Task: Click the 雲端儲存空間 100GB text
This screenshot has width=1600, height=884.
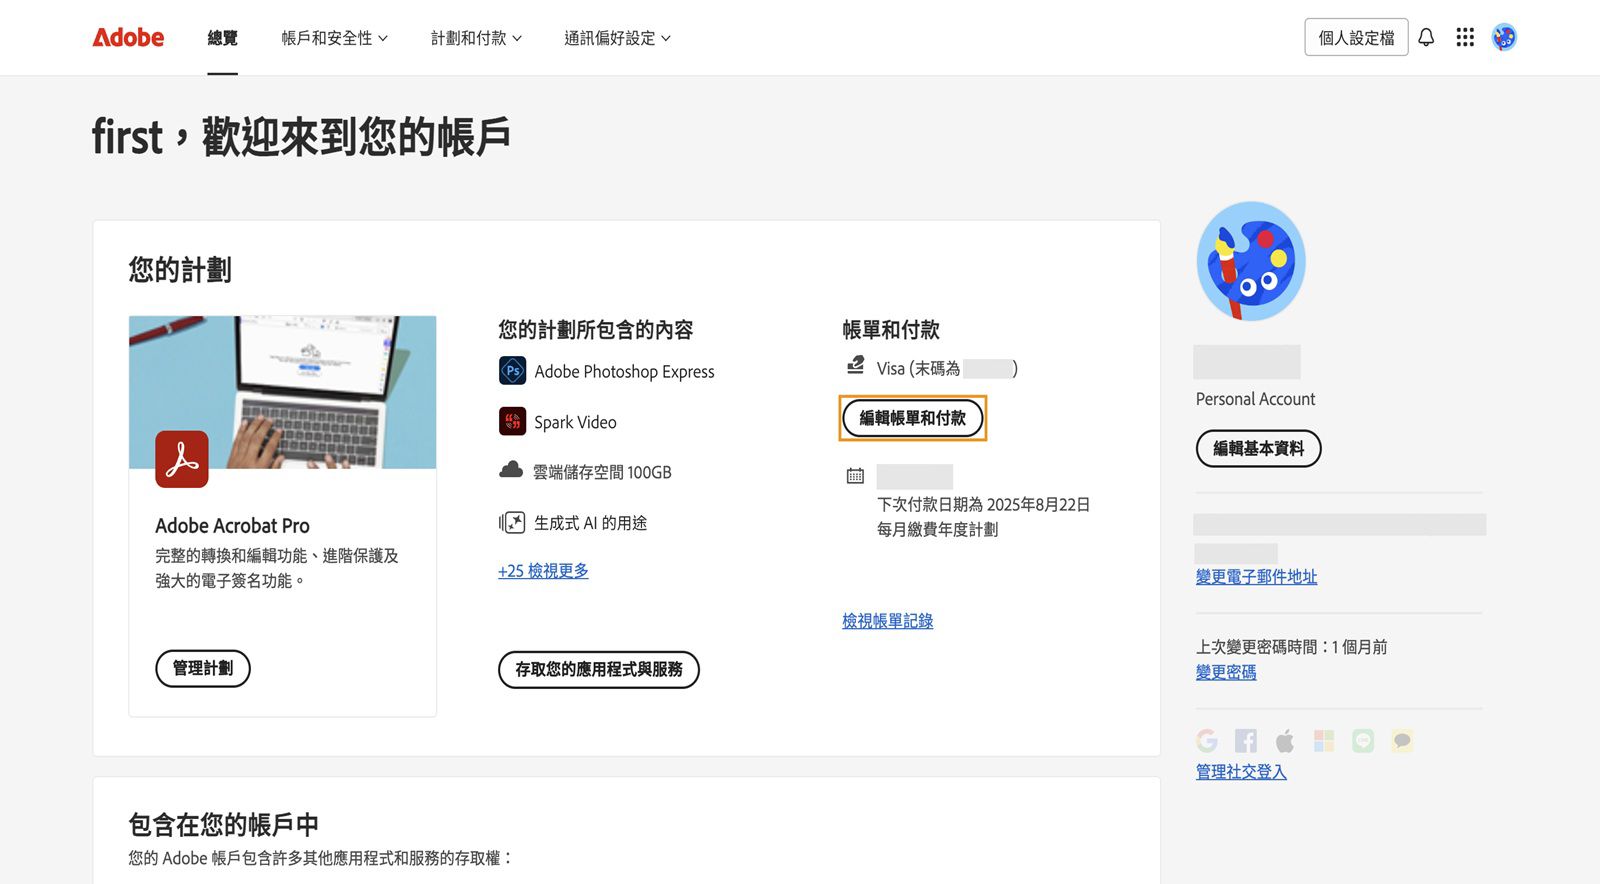Action: click(602, 472)
